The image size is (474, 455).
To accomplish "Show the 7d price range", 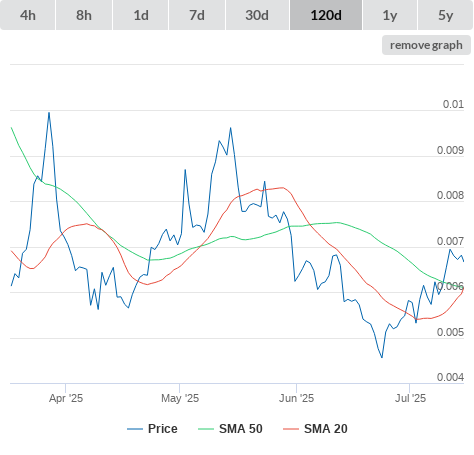I will pos(197,15).
